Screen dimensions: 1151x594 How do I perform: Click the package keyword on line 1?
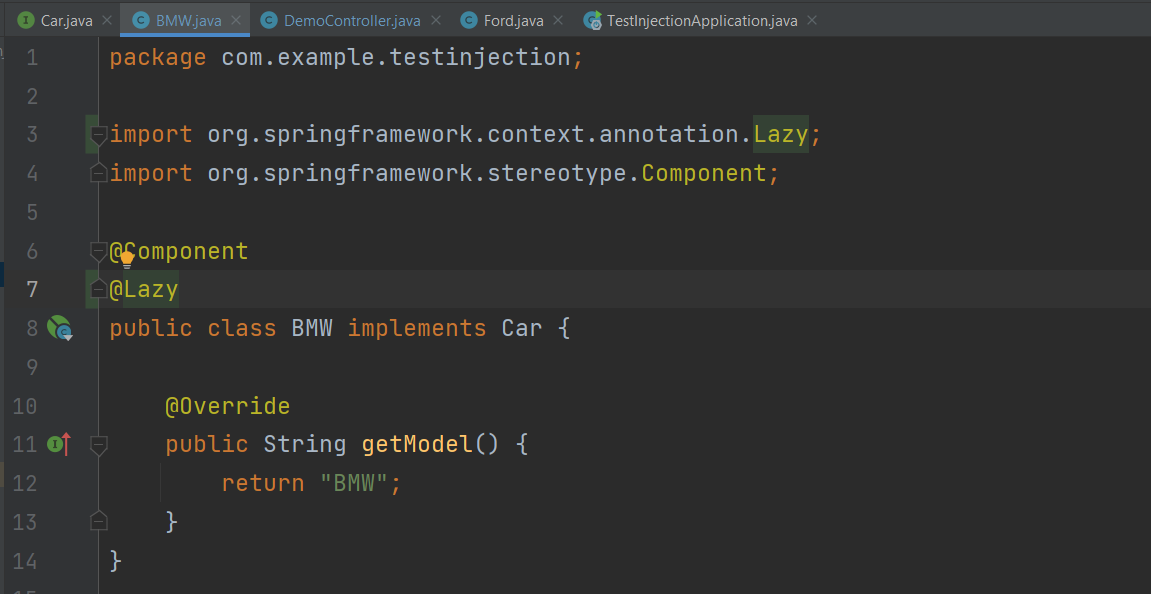point(158,57)
